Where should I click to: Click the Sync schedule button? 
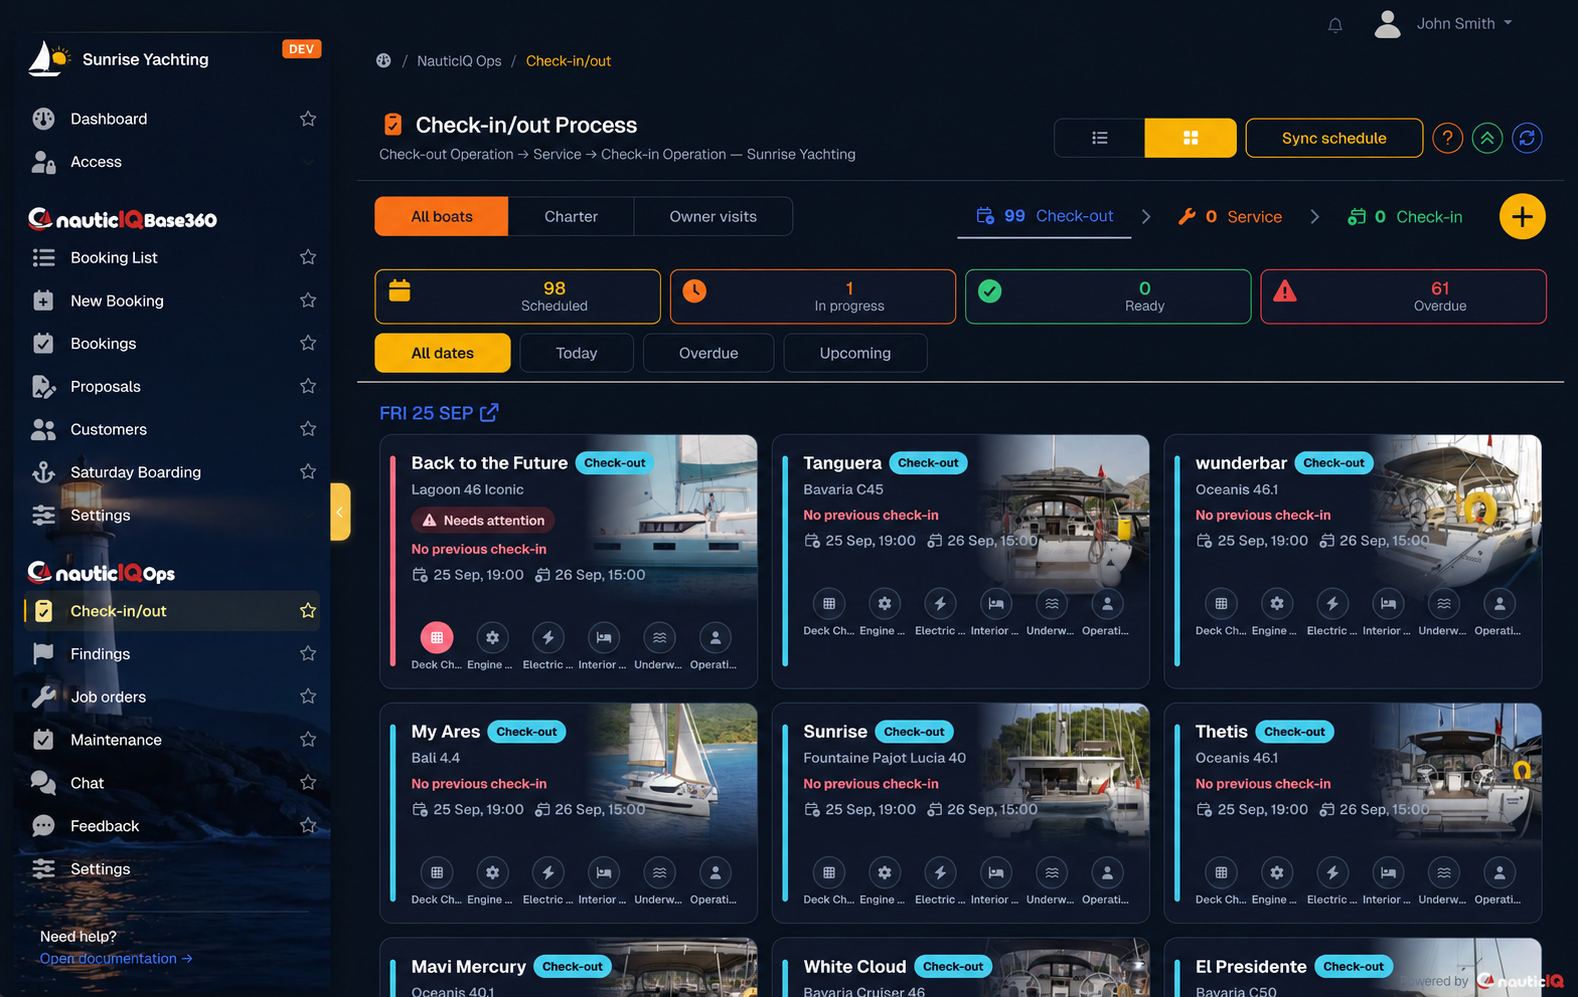[1334, 138]
